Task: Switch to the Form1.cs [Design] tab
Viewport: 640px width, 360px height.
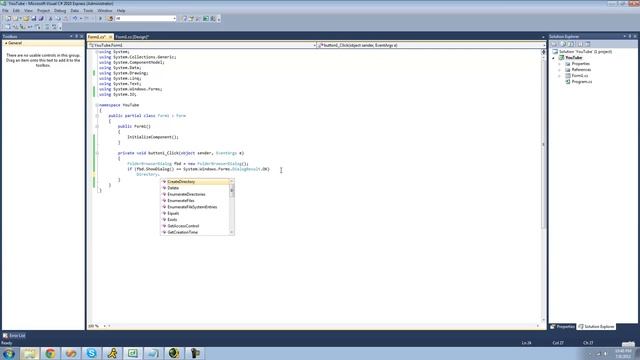Action: coord(132,37)
